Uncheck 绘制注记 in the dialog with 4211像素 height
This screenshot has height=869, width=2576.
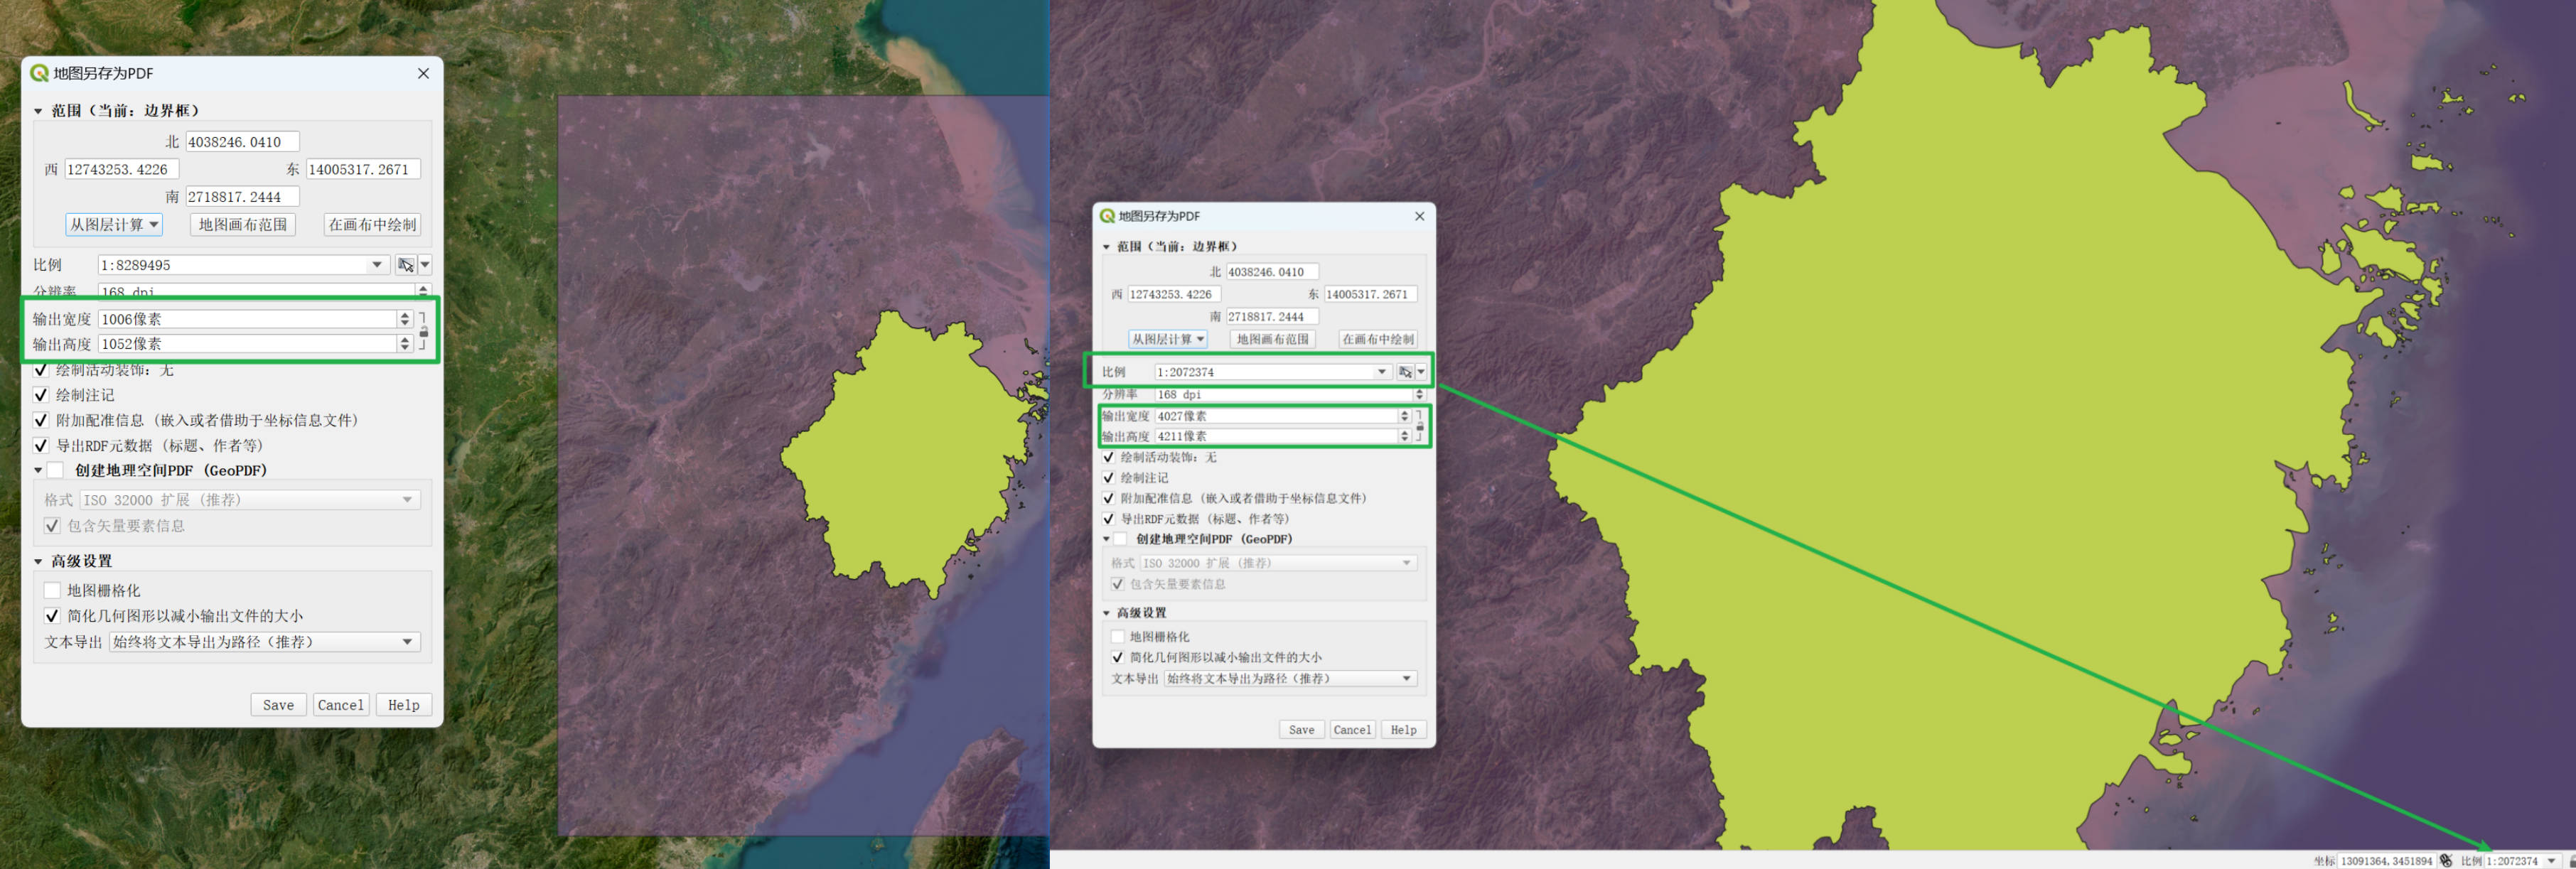click(x=1108, y=478)
